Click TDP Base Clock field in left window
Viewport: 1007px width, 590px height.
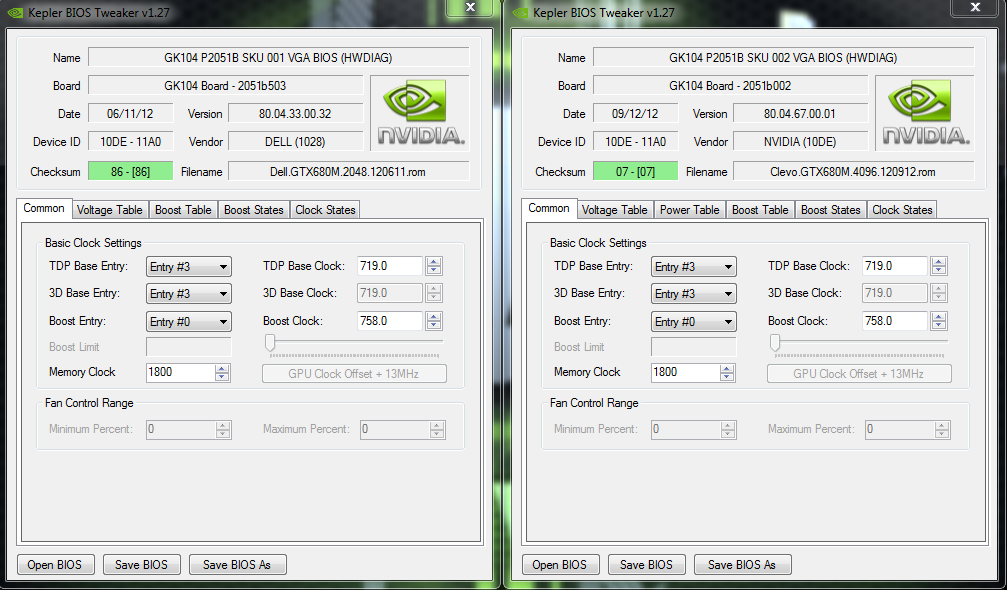(x=390, y=266)
